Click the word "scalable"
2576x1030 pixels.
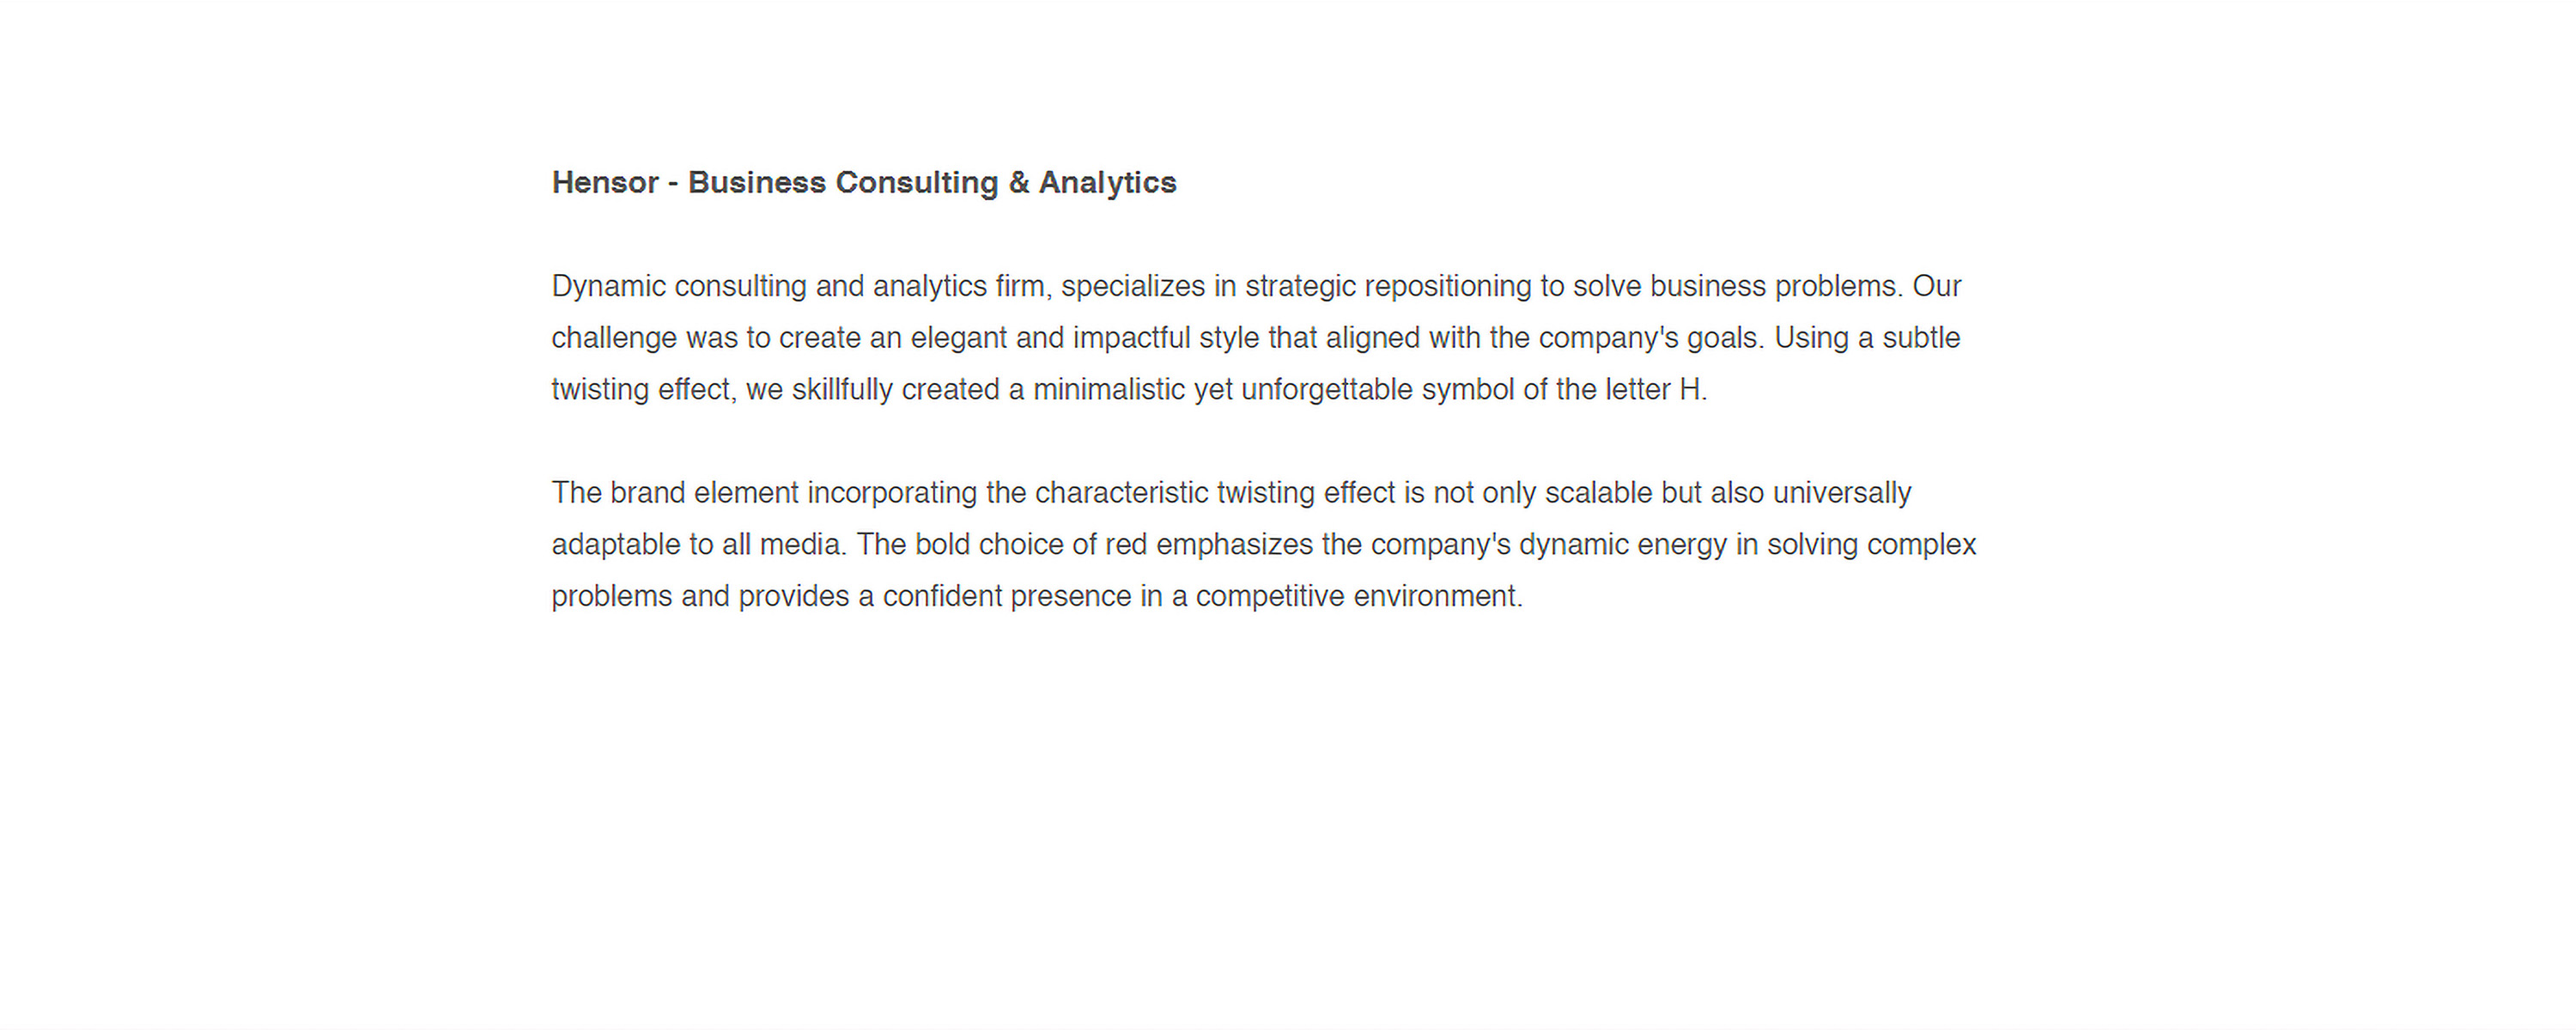click(x=1598, y=493)
